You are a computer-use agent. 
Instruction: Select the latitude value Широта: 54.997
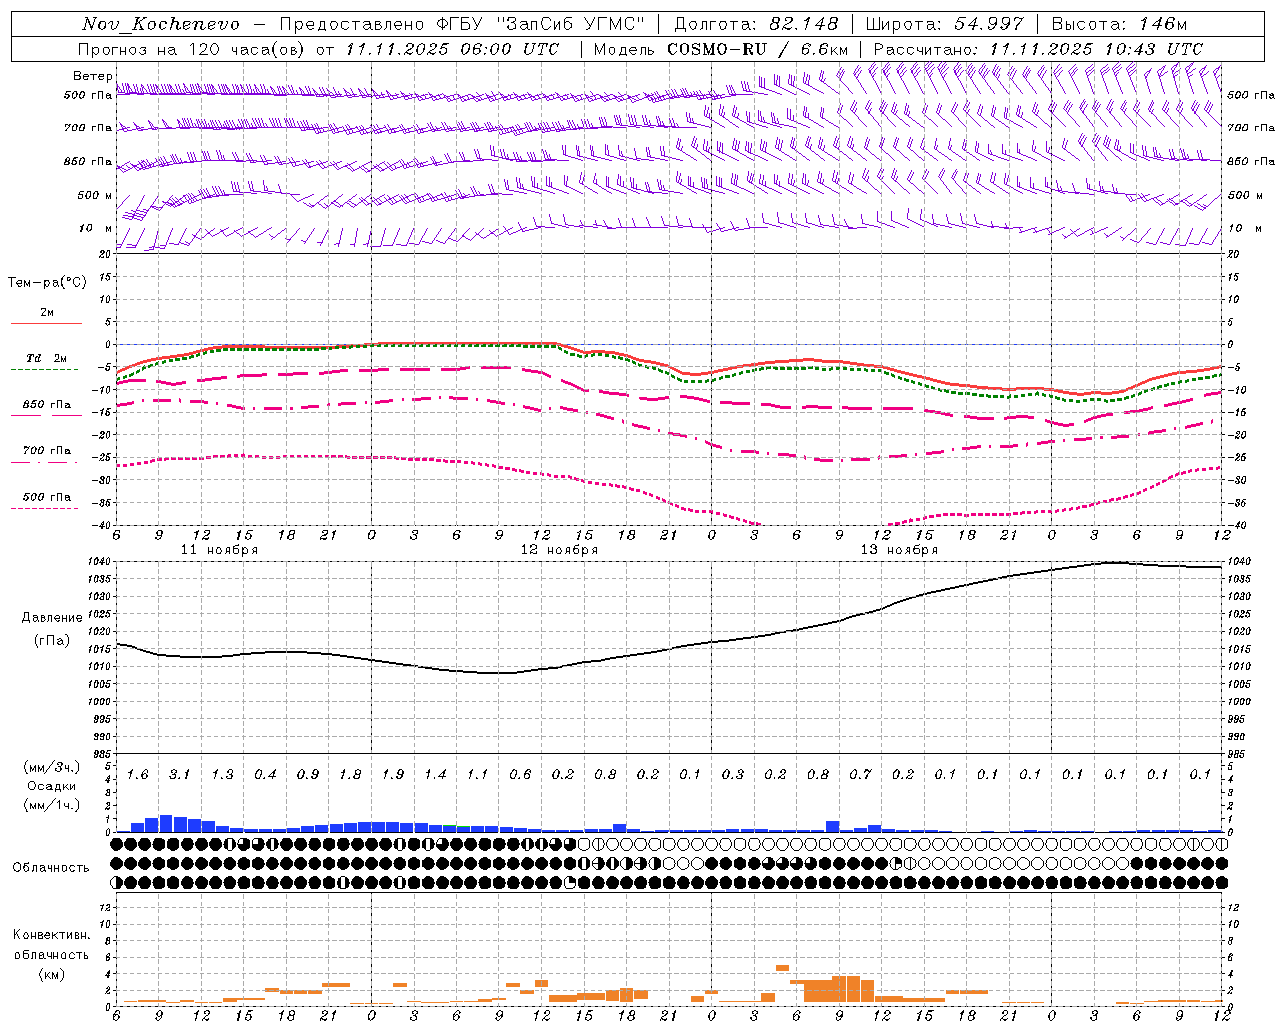click(x=945, y=24)
